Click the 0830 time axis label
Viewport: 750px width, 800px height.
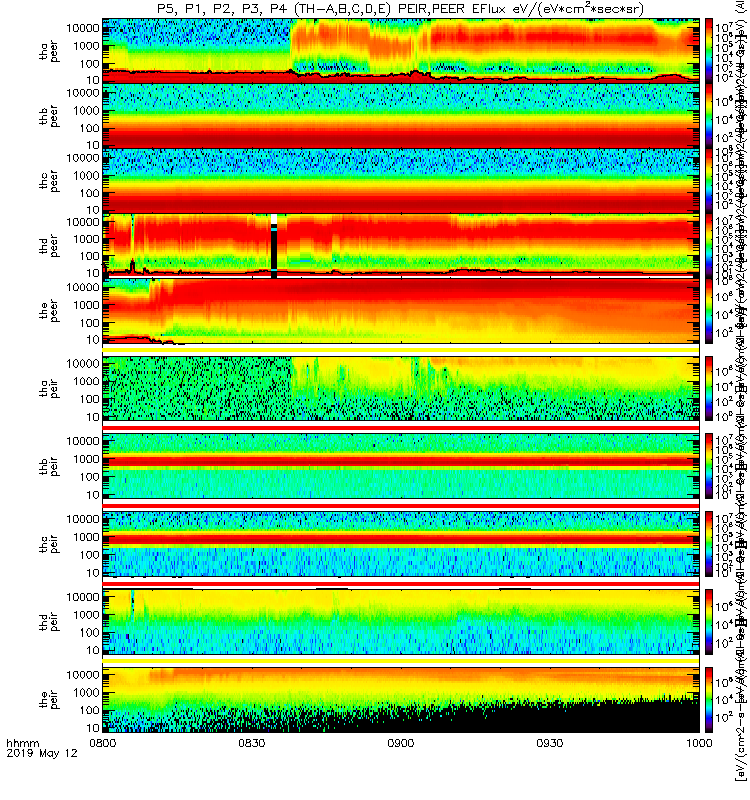click(252, 743)
